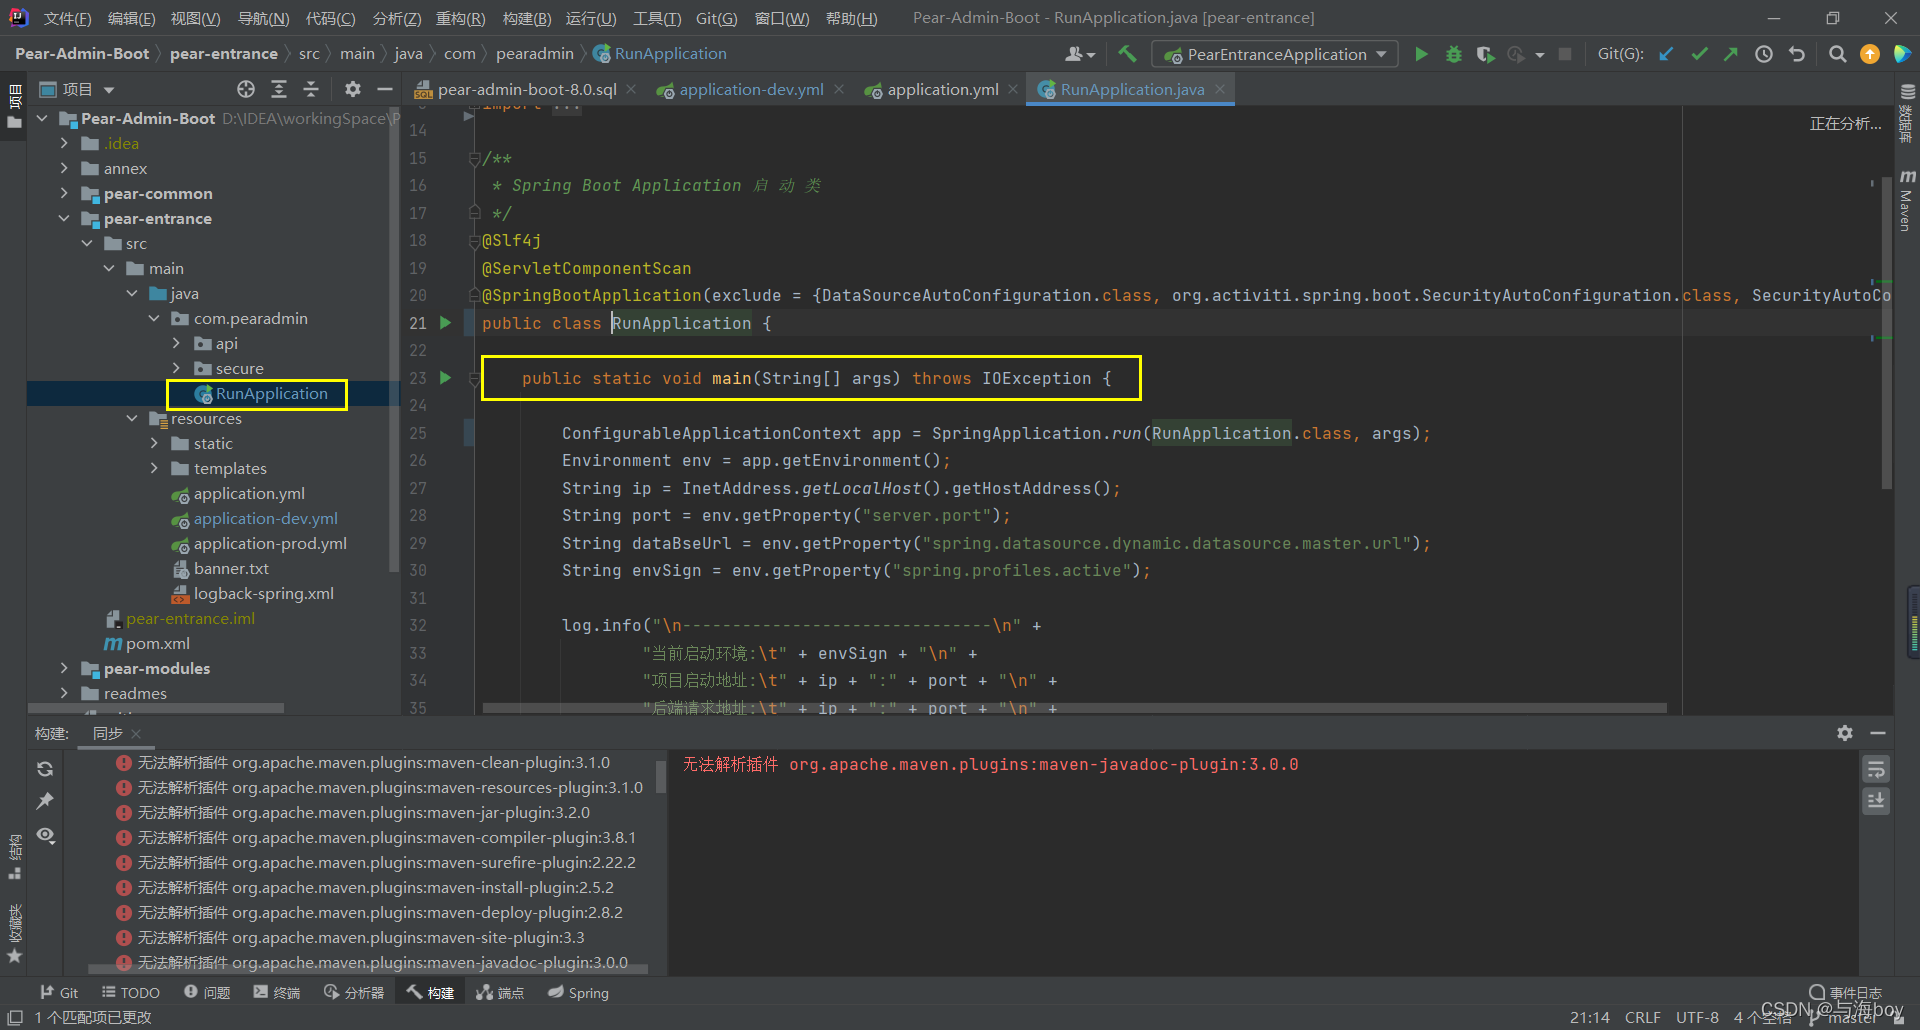Image resolution: width=1920 pixels, height=1030 pixels.
Task: Click the run gutter icon on line 23
Action: [446, 378]
